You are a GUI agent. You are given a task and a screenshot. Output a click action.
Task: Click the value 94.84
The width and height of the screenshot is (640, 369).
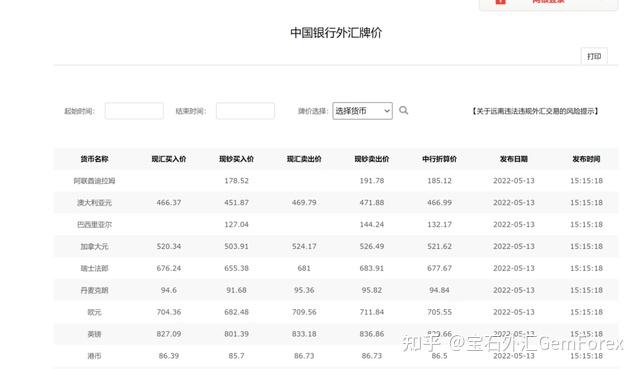(440, 290)
